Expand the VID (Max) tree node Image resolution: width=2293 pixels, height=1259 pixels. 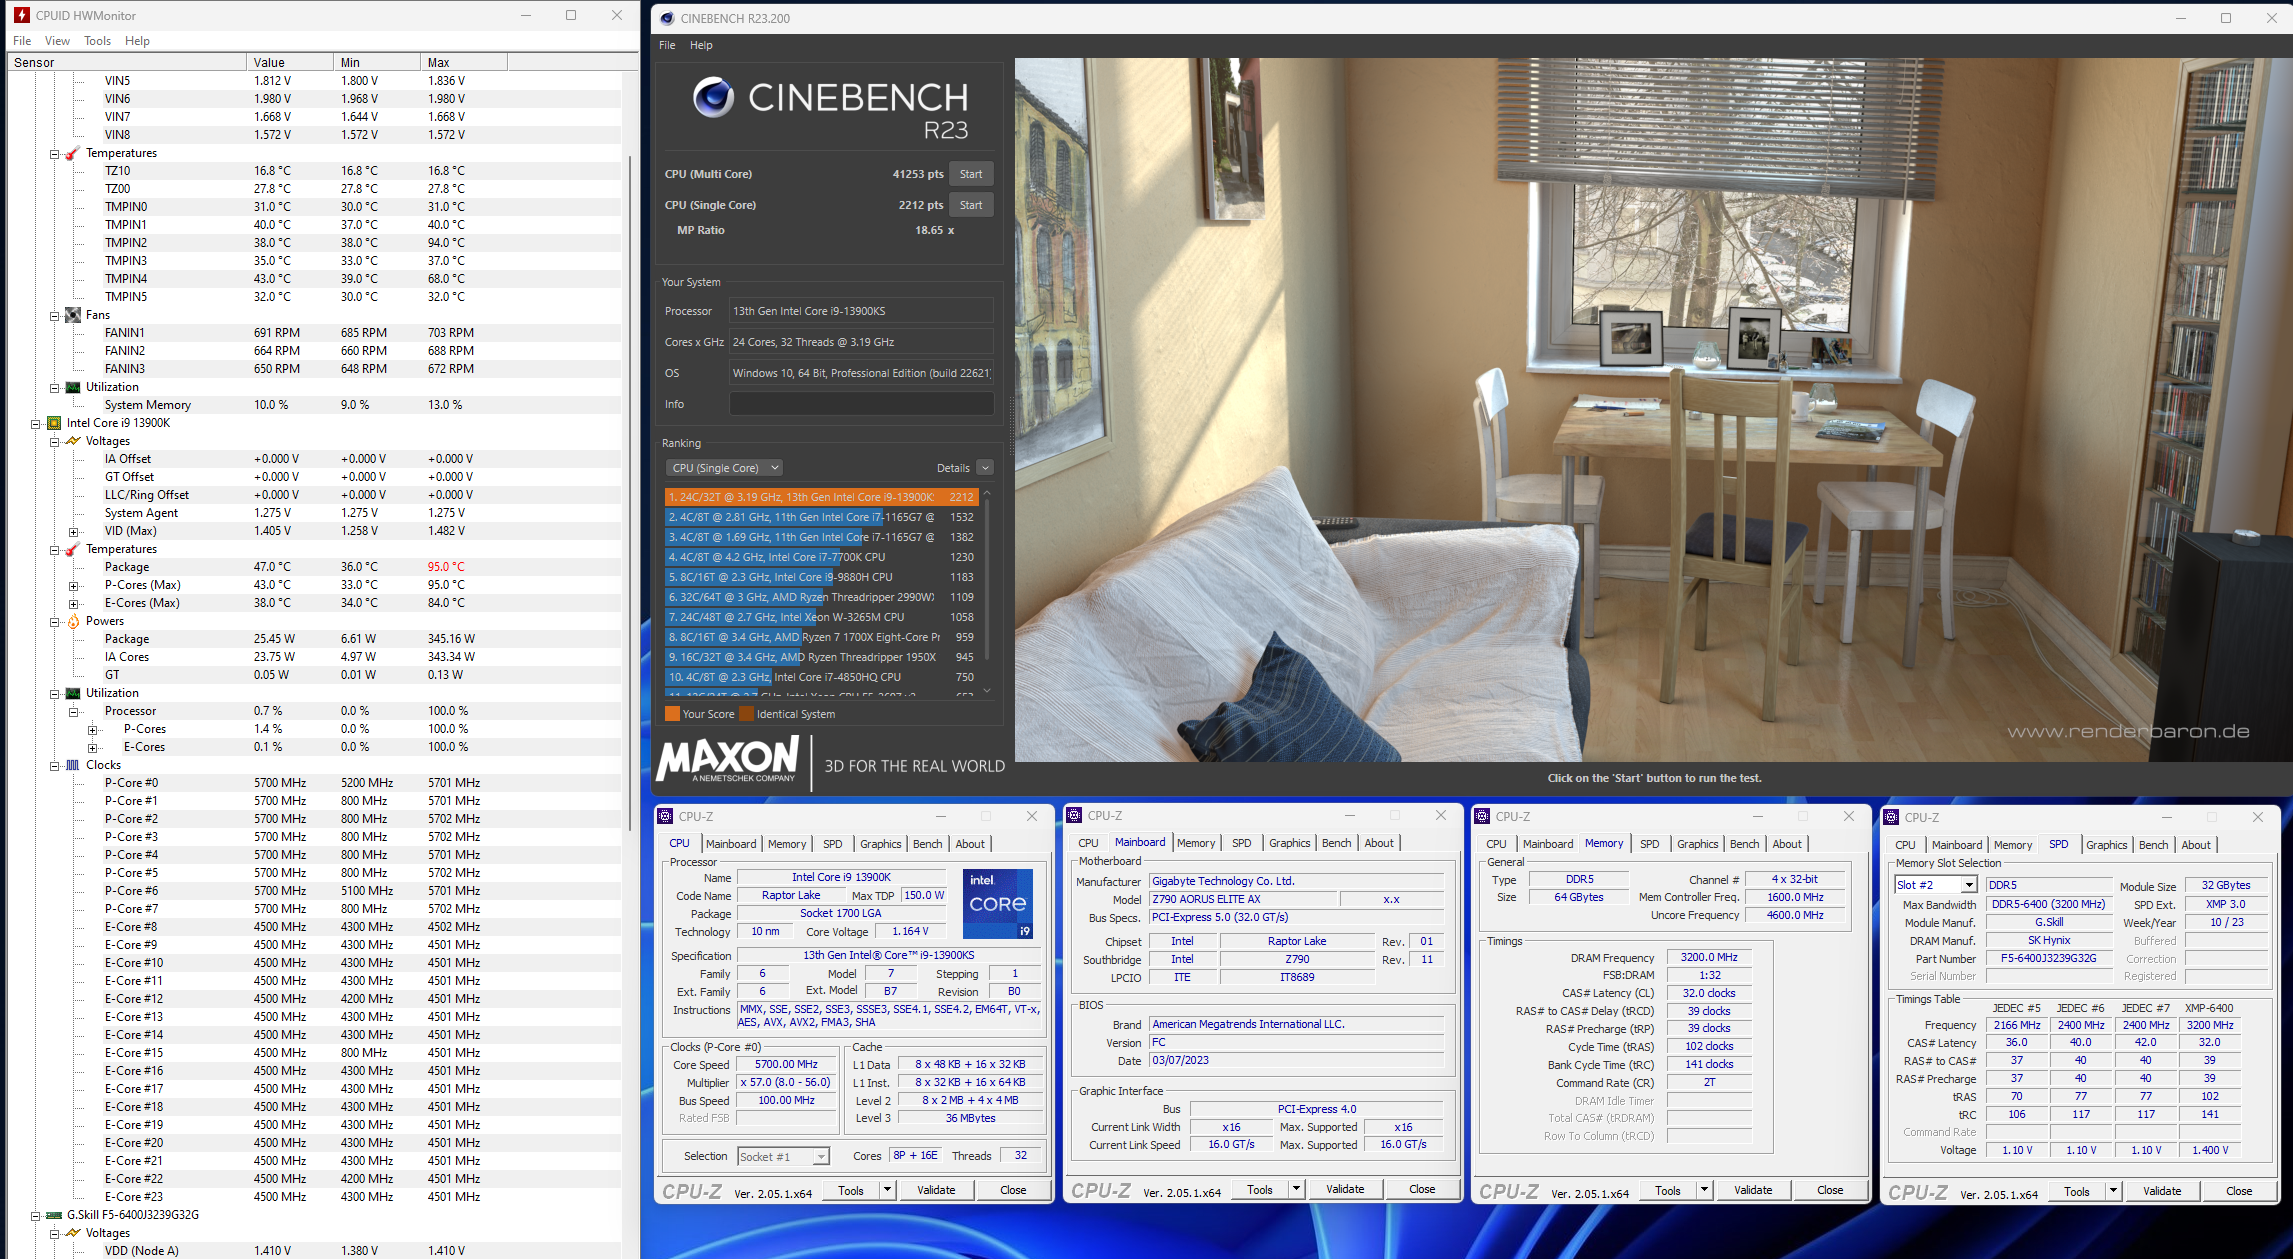tap(73, 532)
